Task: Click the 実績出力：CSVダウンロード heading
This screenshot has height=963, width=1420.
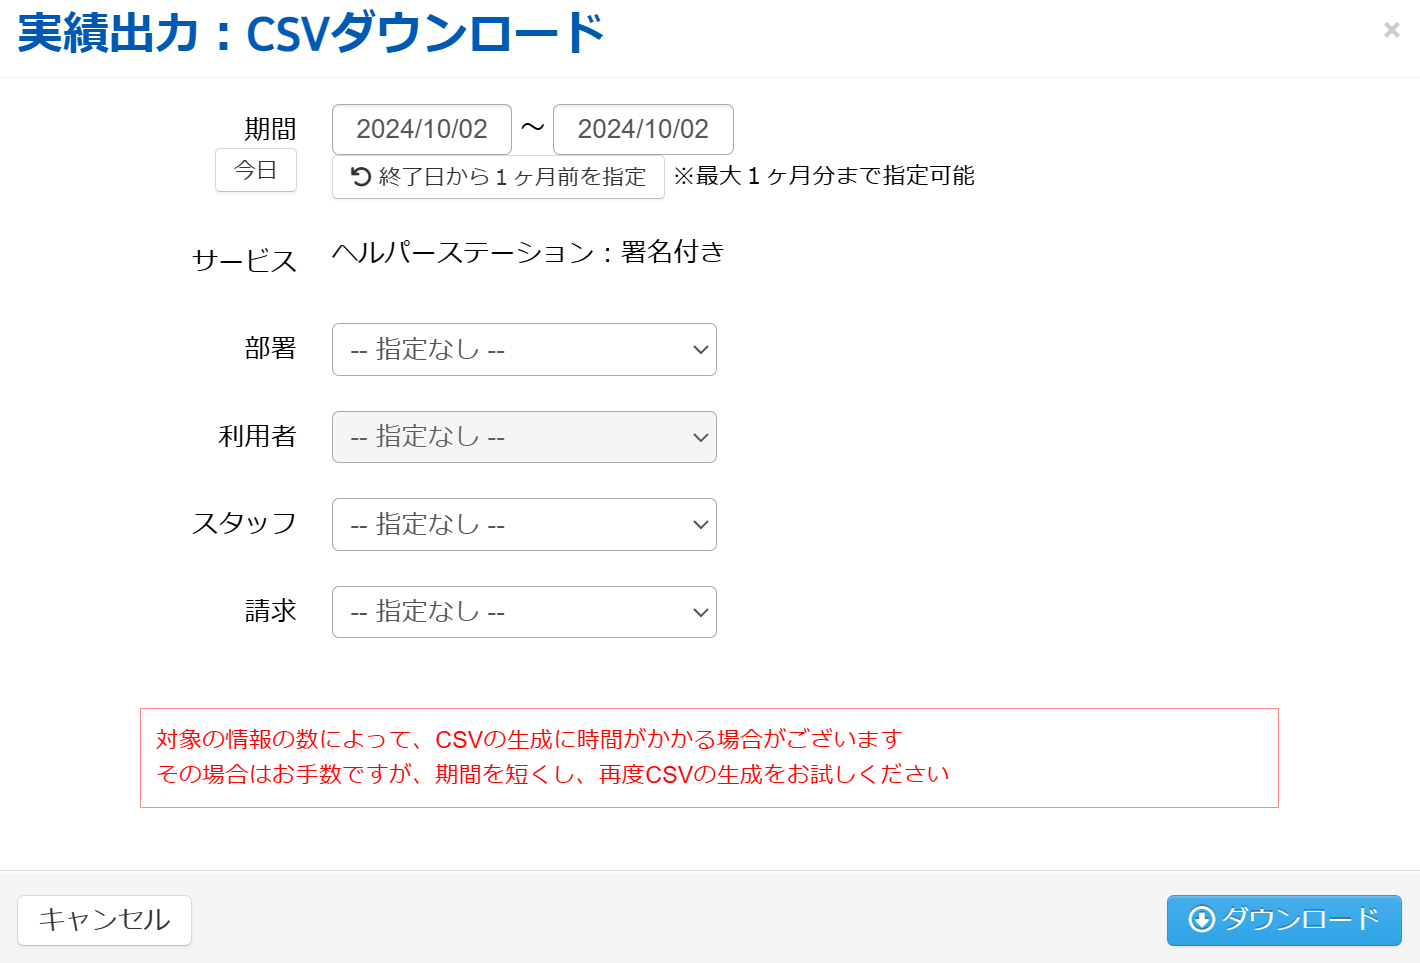Action: [311, 34]
